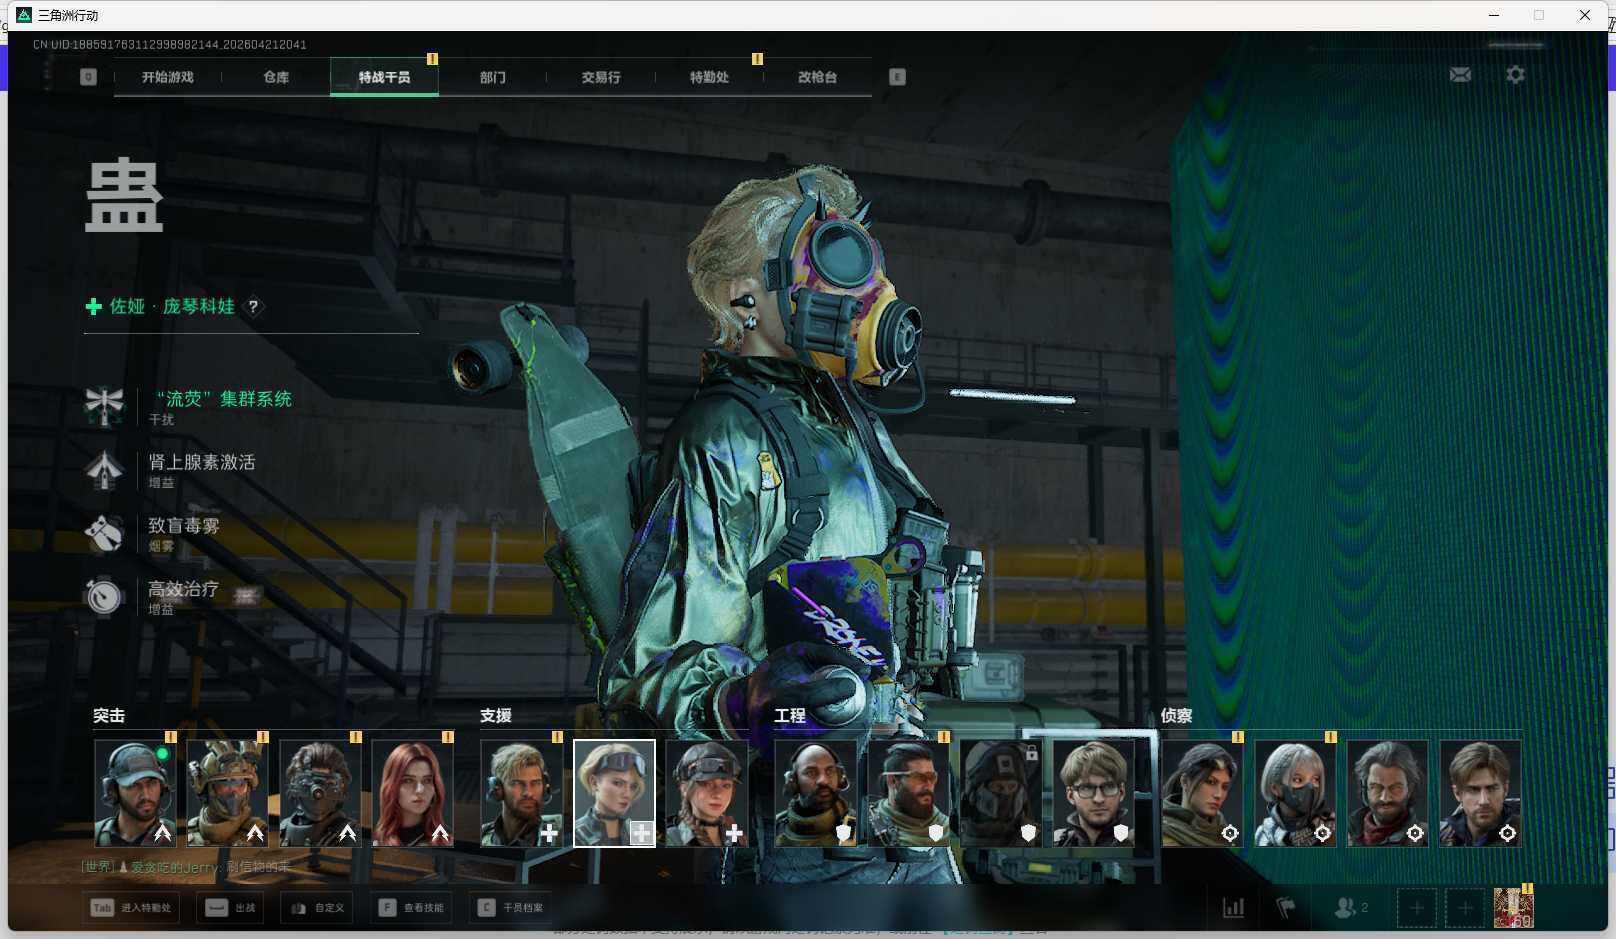Click the E next-tab key icon
The height and width of the screenshot is (939, 1616).
pos(897,77)
